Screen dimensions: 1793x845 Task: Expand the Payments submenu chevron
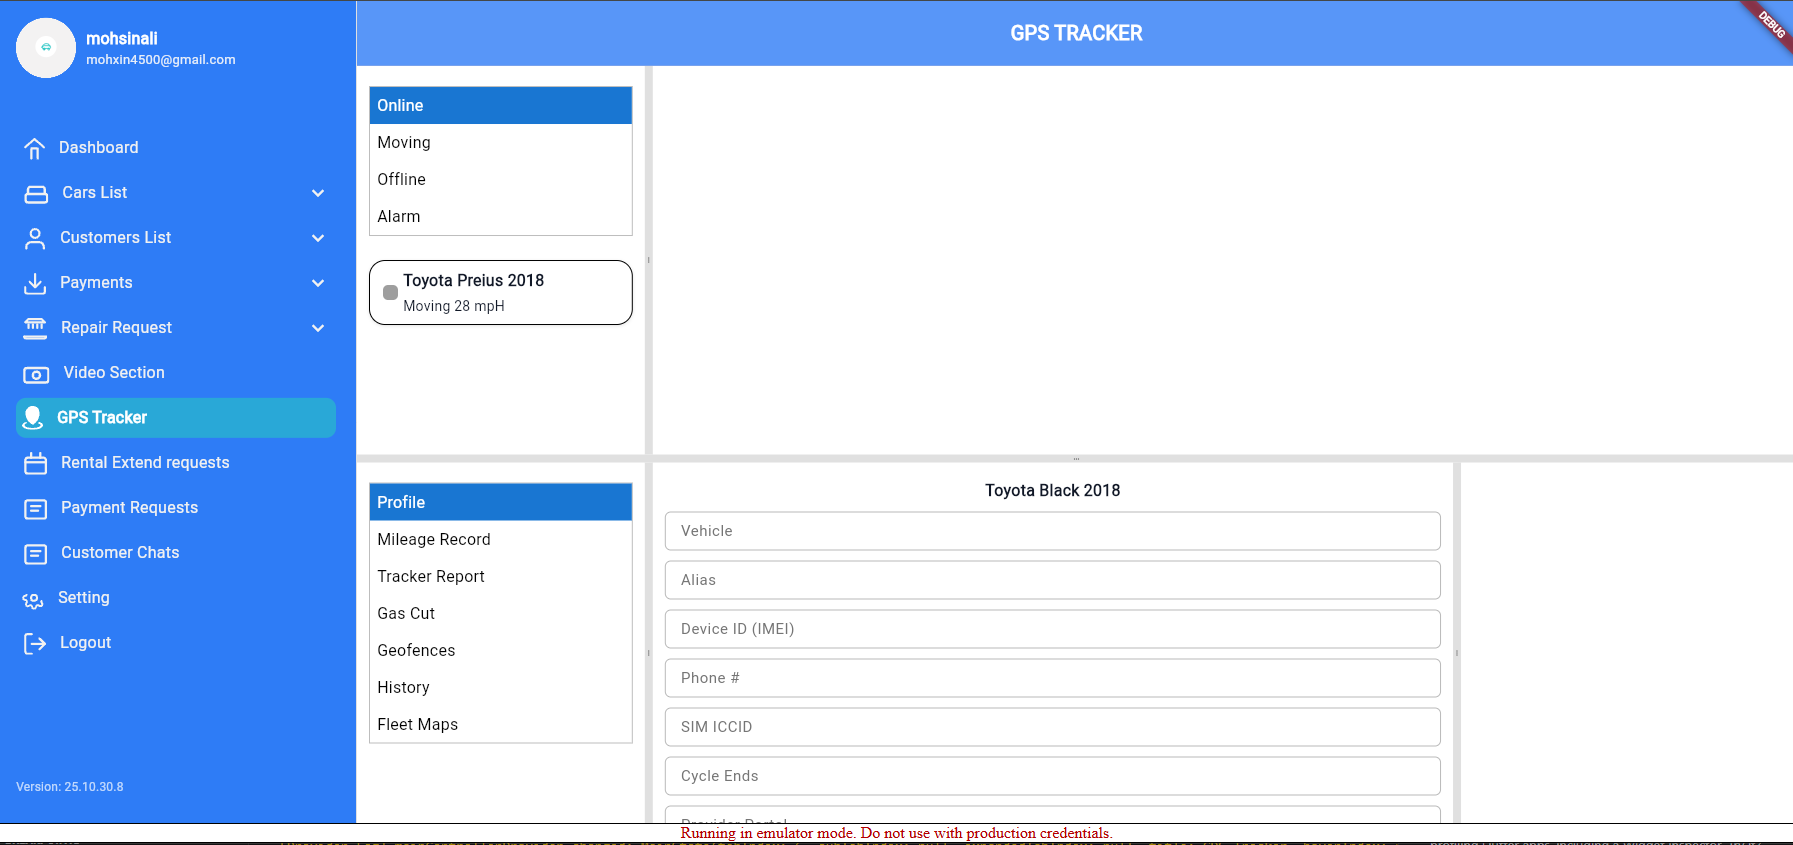pos(318,283)
